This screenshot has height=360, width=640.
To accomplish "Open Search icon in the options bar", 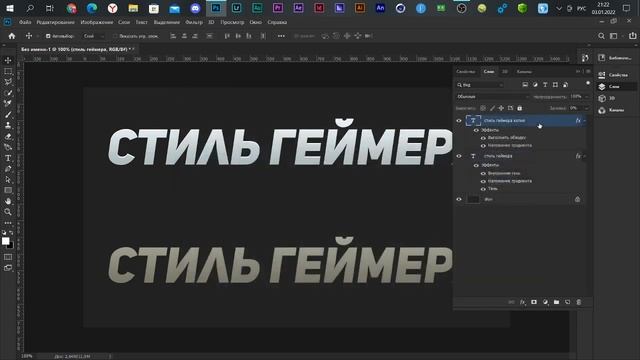I will [601, 36].
